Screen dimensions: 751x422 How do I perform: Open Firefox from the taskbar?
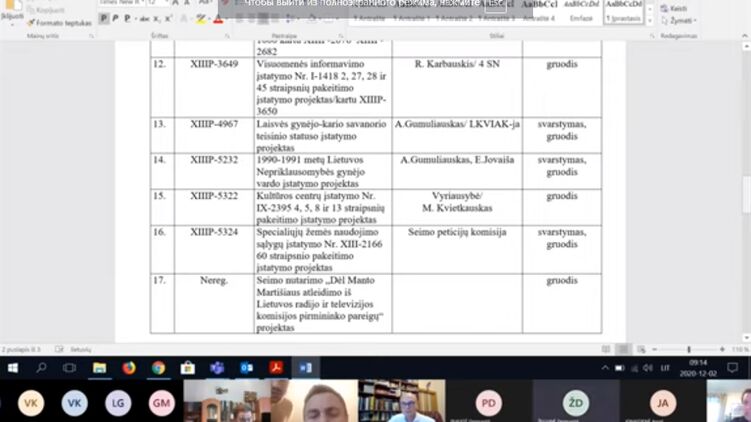(x=129, y=368)
